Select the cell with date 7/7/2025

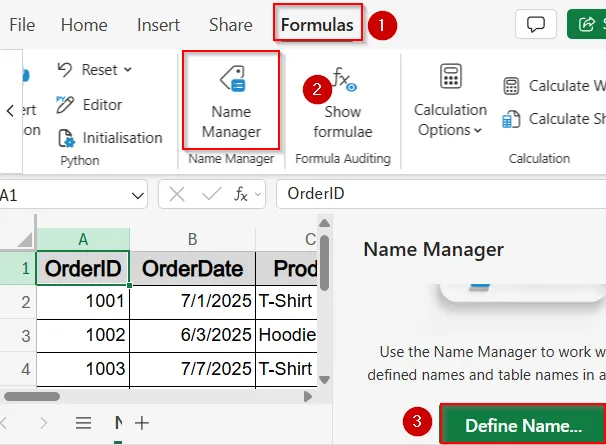click(x=192, y=369)
